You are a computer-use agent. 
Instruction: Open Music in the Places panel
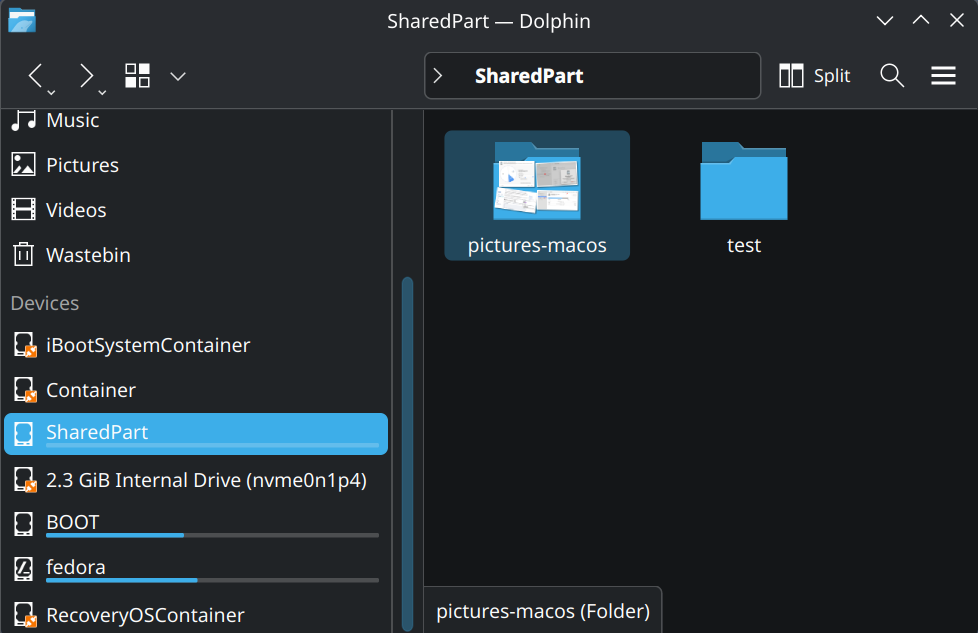point(196,120)
